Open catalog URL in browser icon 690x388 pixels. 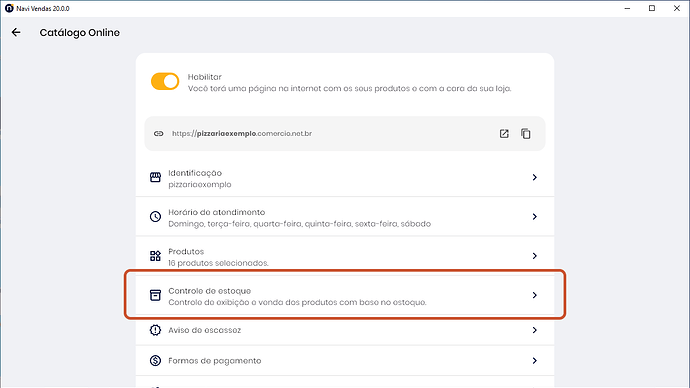pos(504,134)
